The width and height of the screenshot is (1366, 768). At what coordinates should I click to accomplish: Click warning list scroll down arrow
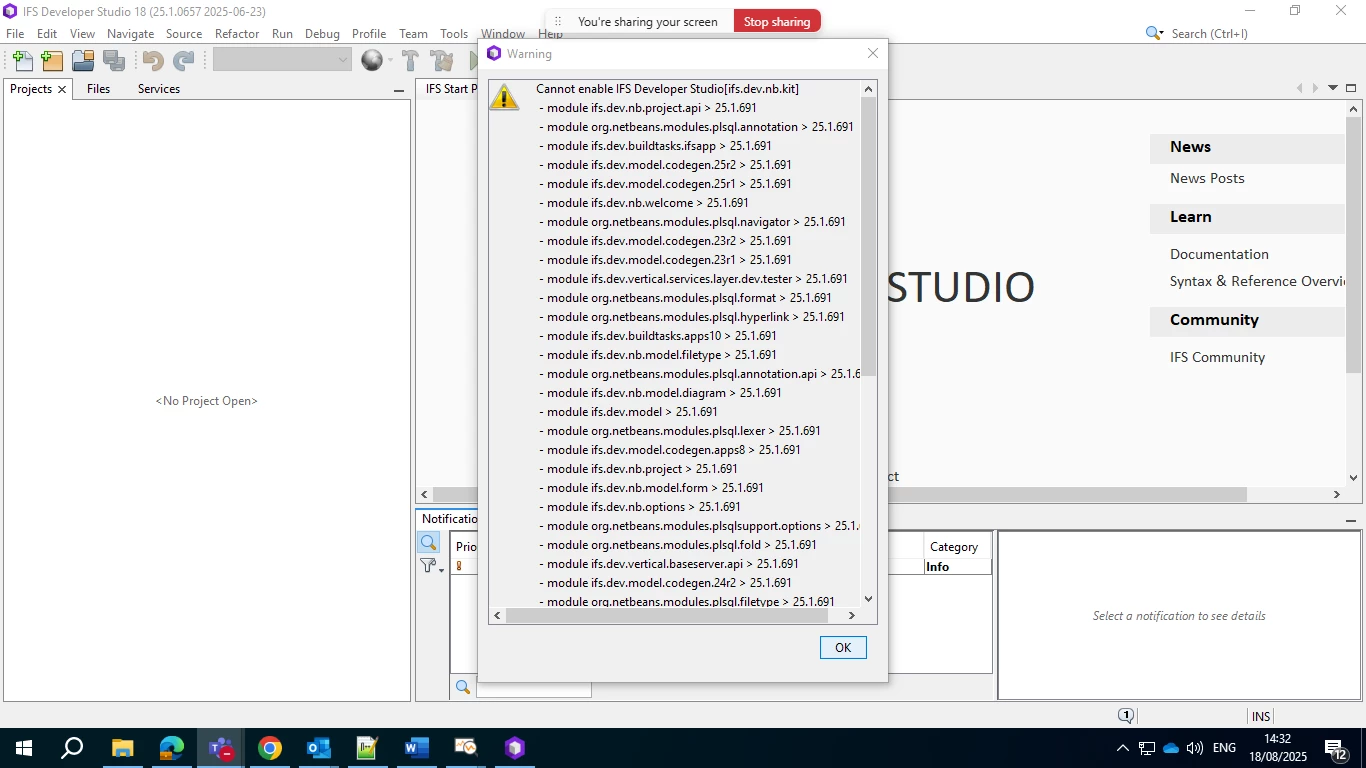click(868, 599)
